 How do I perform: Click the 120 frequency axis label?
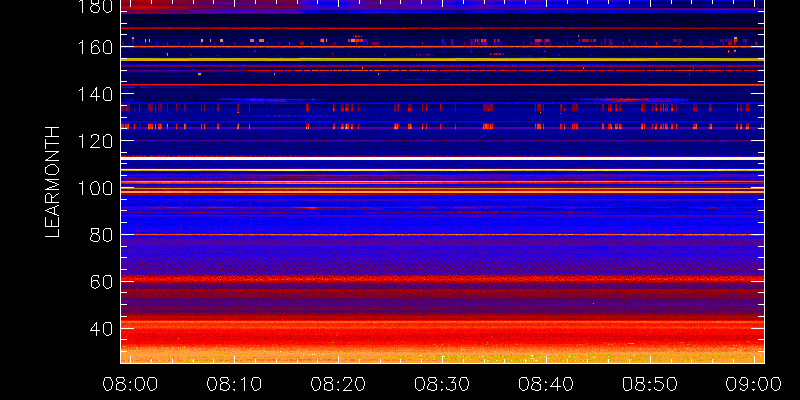(x=95, y=141)
